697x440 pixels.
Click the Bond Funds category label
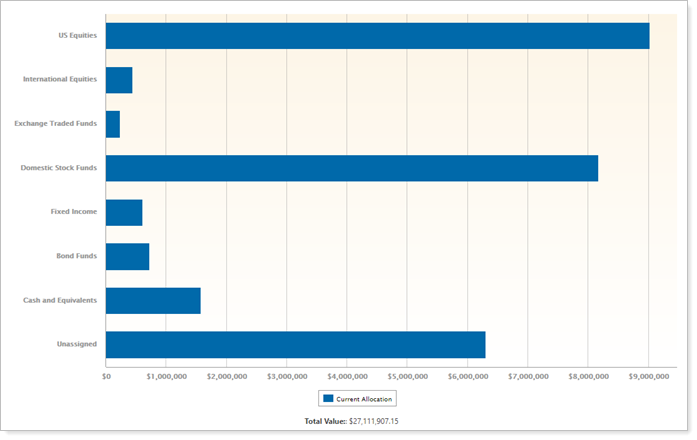coord(76,256)
